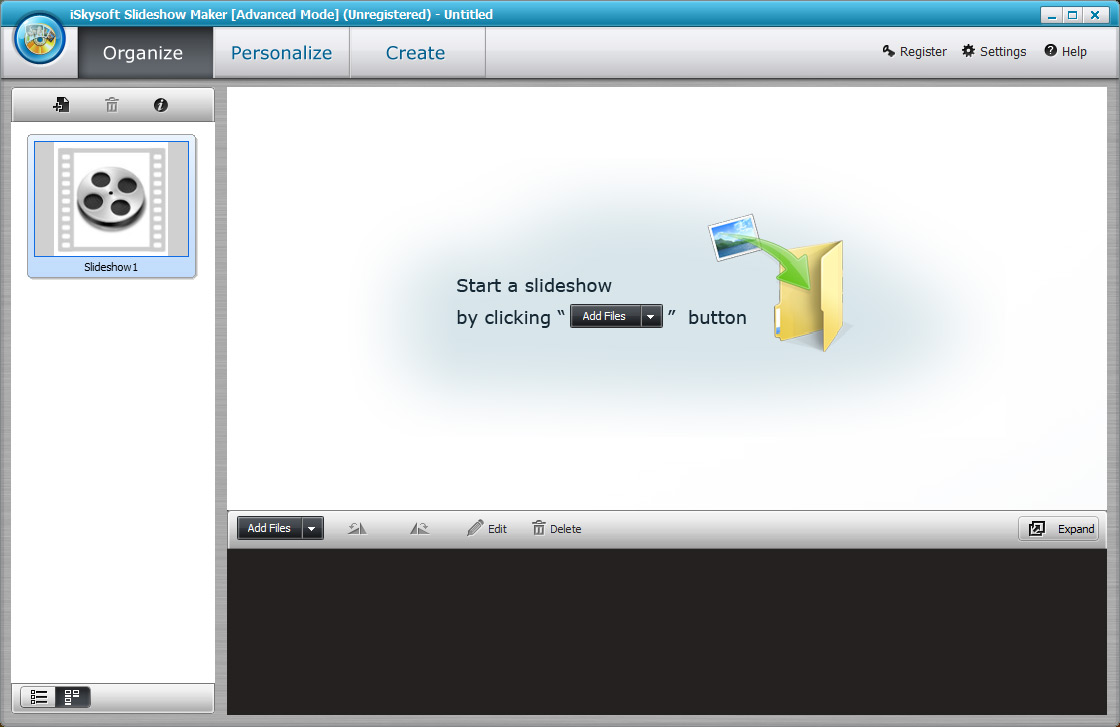Click the folder with photo illustration
This screenshot has height=727, width=1120.
click(x=779, y=282)
